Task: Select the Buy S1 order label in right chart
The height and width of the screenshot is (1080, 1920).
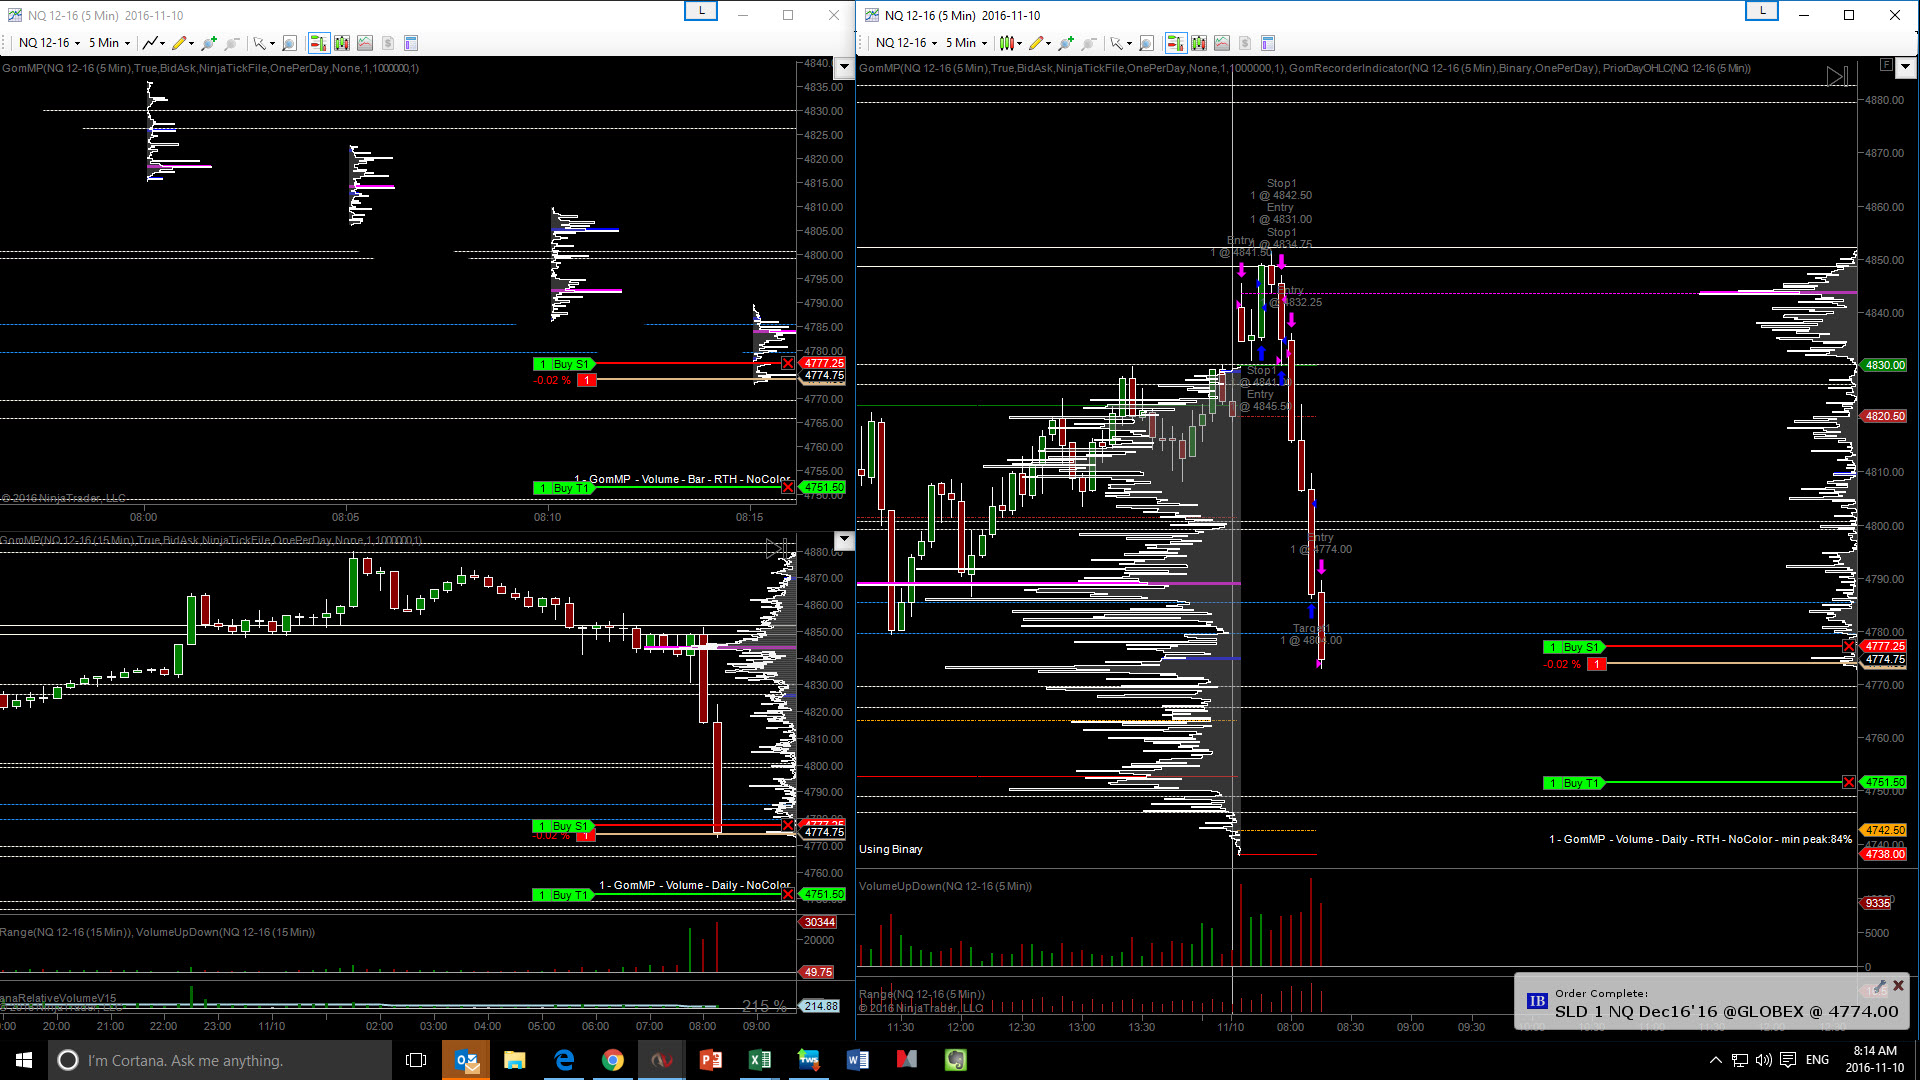Action: 1573,647
